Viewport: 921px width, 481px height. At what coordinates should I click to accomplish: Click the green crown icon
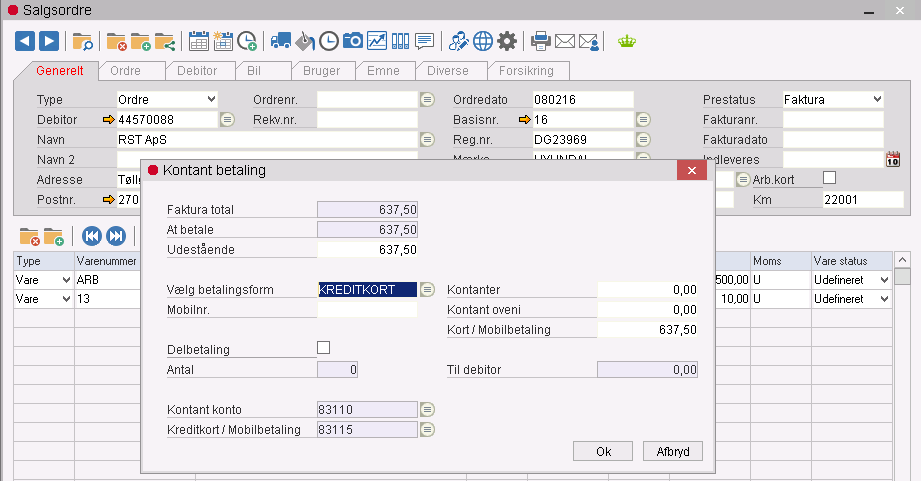pyautogui.click(x=627, y=41)
